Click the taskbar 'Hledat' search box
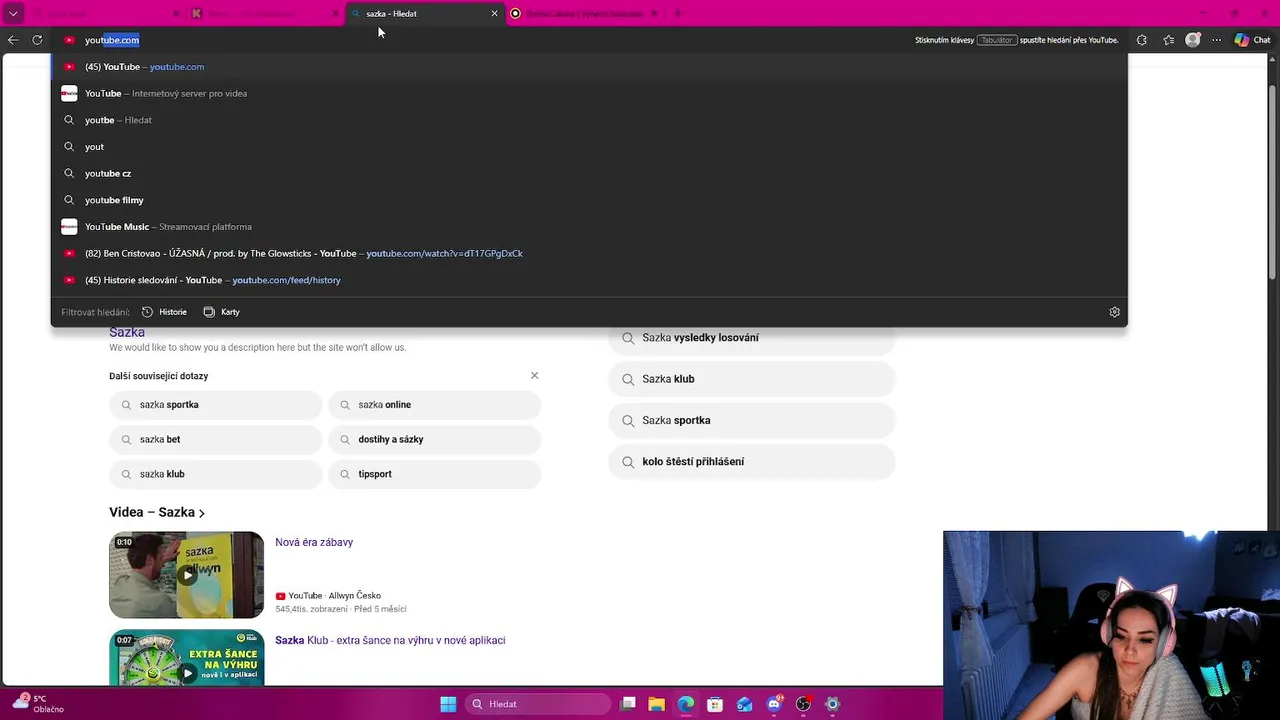Screen dimensions: 1280x720 539,704
